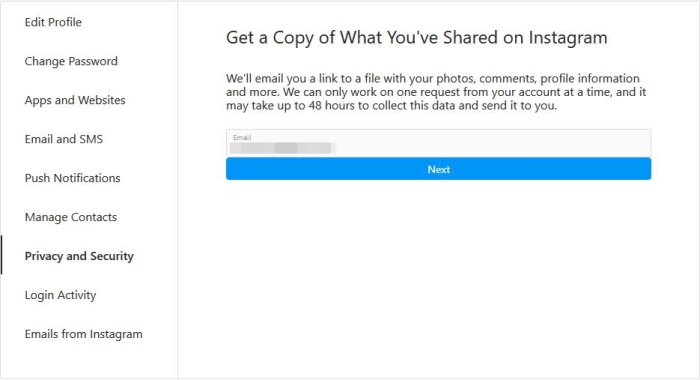
Task: Open the Edit Profile settings page
Action: pyautogui.click(x=53, y=22)
